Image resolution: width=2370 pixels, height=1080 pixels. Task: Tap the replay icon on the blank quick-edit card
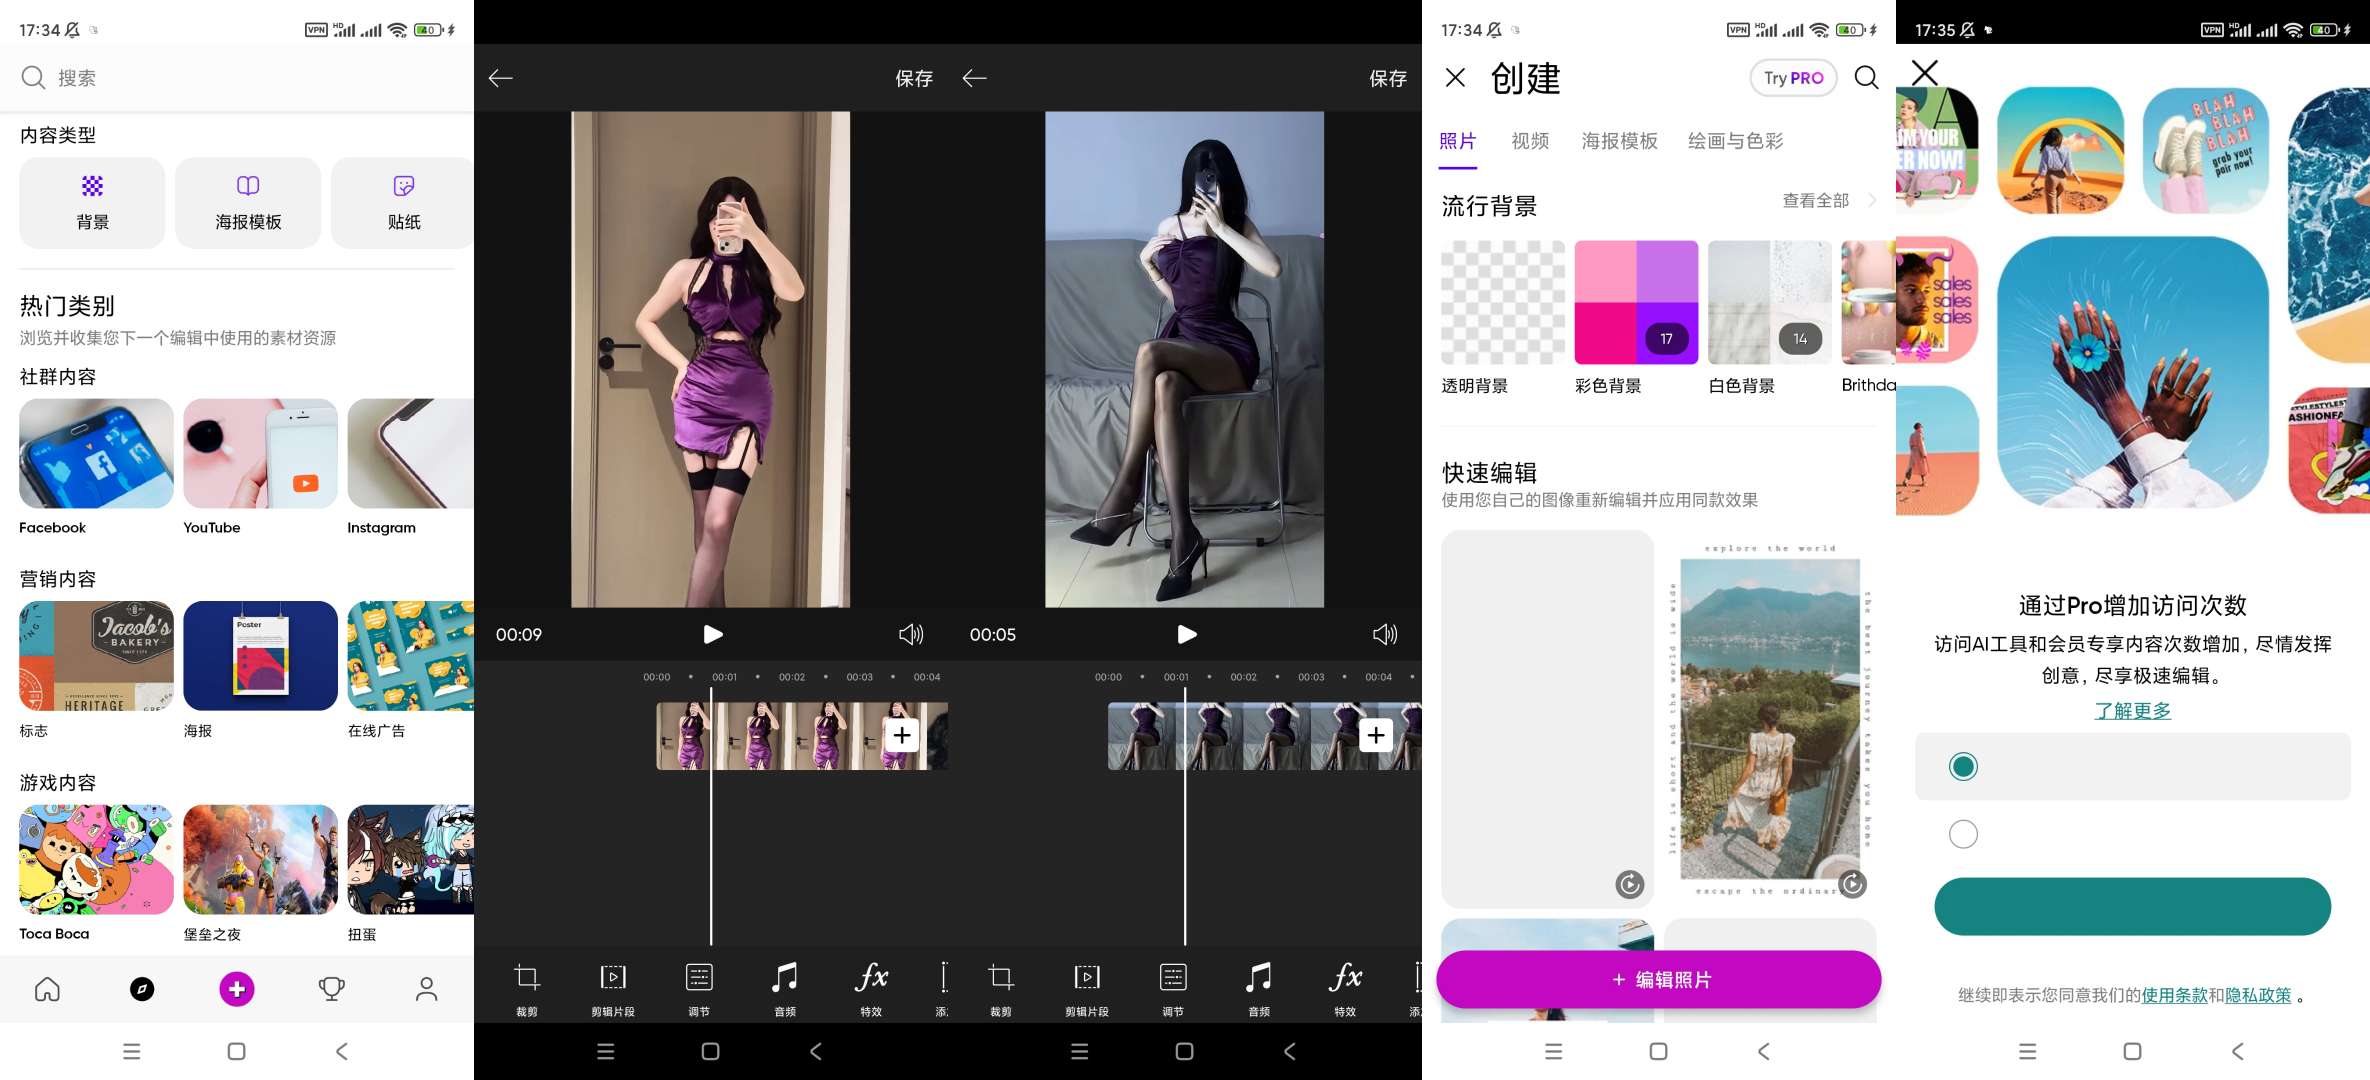click(x=1630, y=884)
